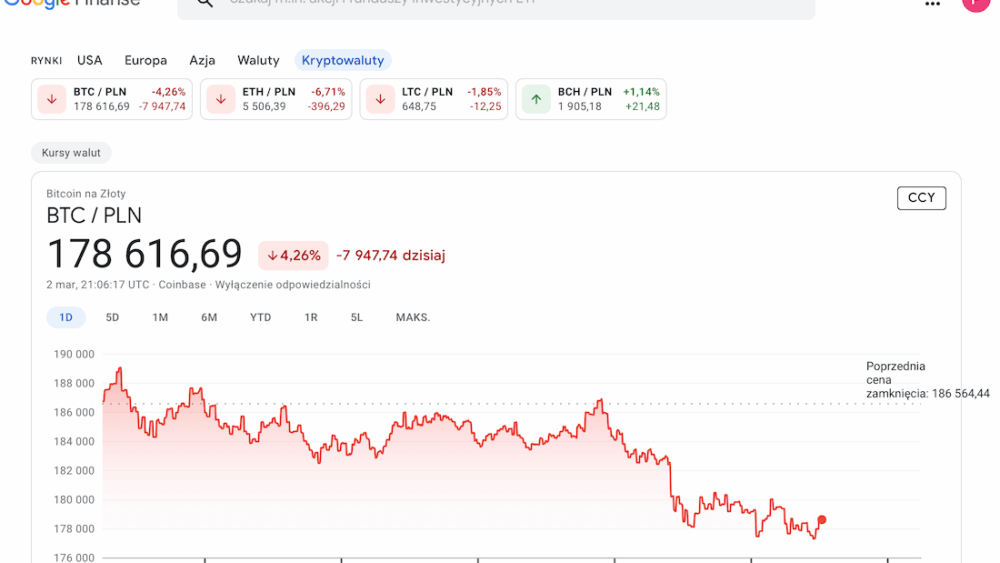This screenshot has width=1000, height=563.
Task: Click the CCY badge button
Action: click(922, 198)
